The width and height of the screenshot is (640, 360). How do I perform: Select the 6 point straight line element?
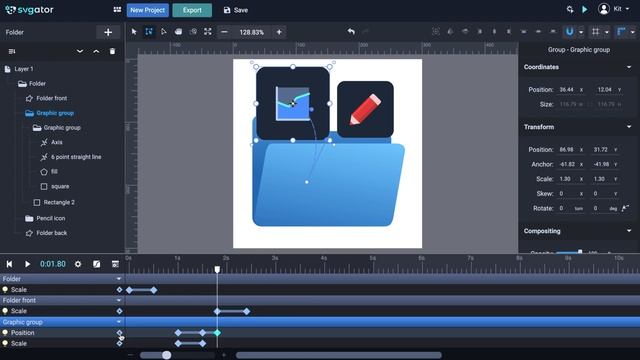click(x=76, y=157)
